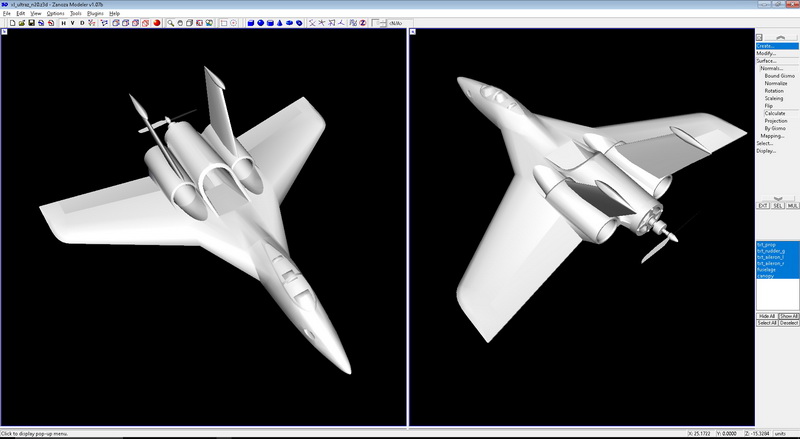This screenshot has width=800, height=439.
Task: Click the Show All button
Action: [x=789, y=316]
